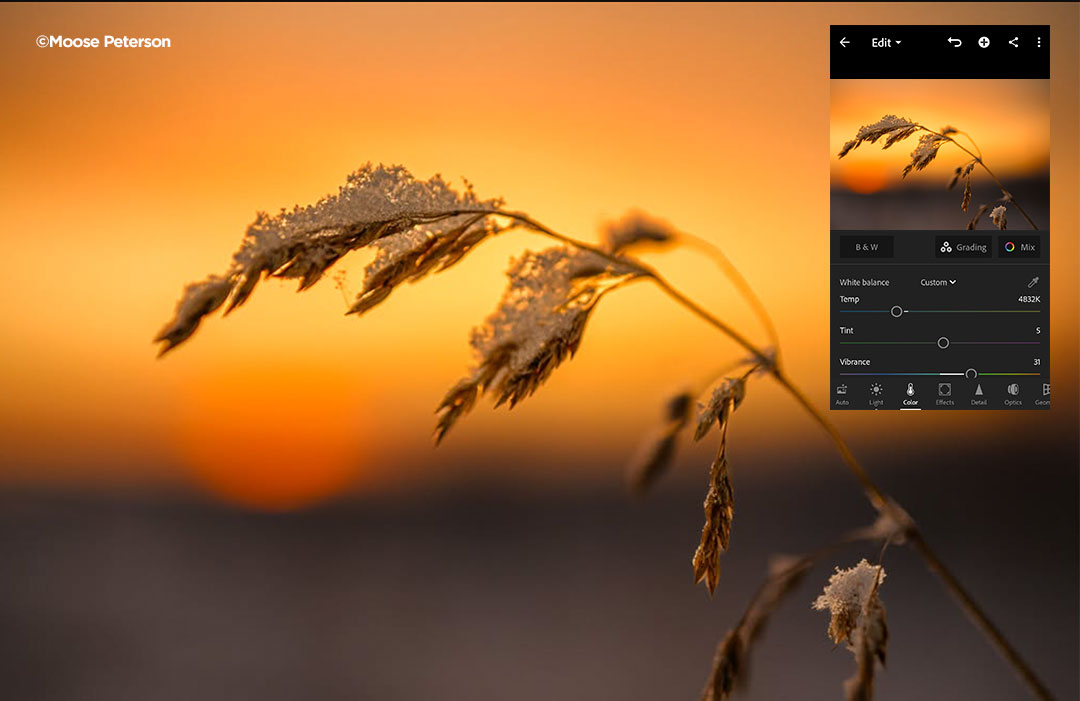
Task: Select the Auto tab
Action: click(x=842, y=395)
